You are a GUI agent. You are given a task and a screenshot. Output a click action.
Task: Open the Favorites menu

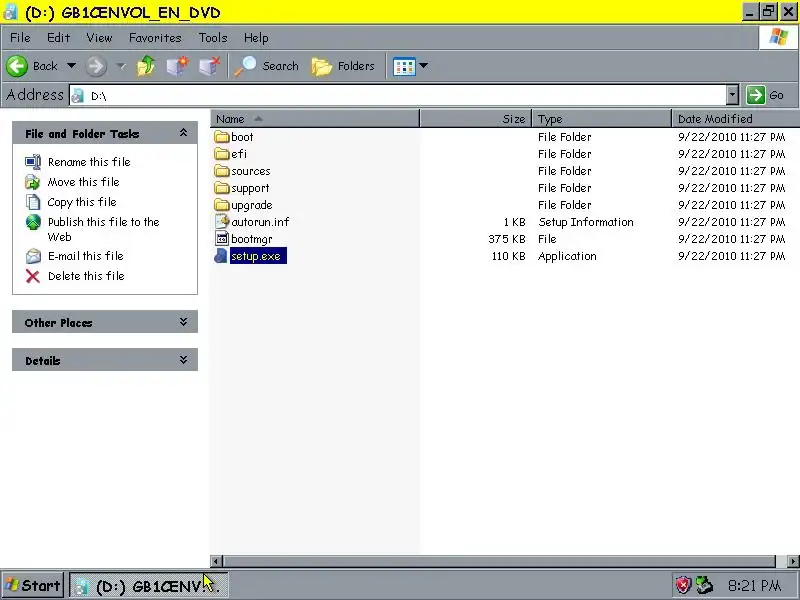[x=155, y=38]
